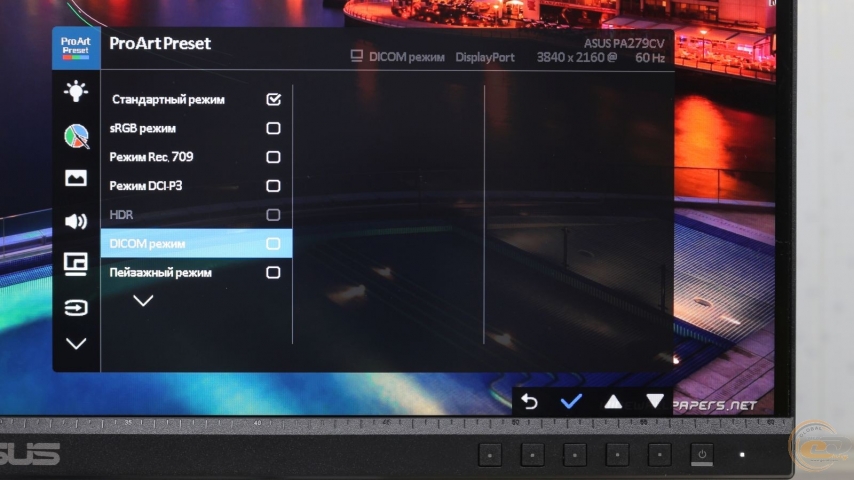Select the highlighted DICOM режим label
This screenshot has height=480, width=854.
[x=147, y=244]
